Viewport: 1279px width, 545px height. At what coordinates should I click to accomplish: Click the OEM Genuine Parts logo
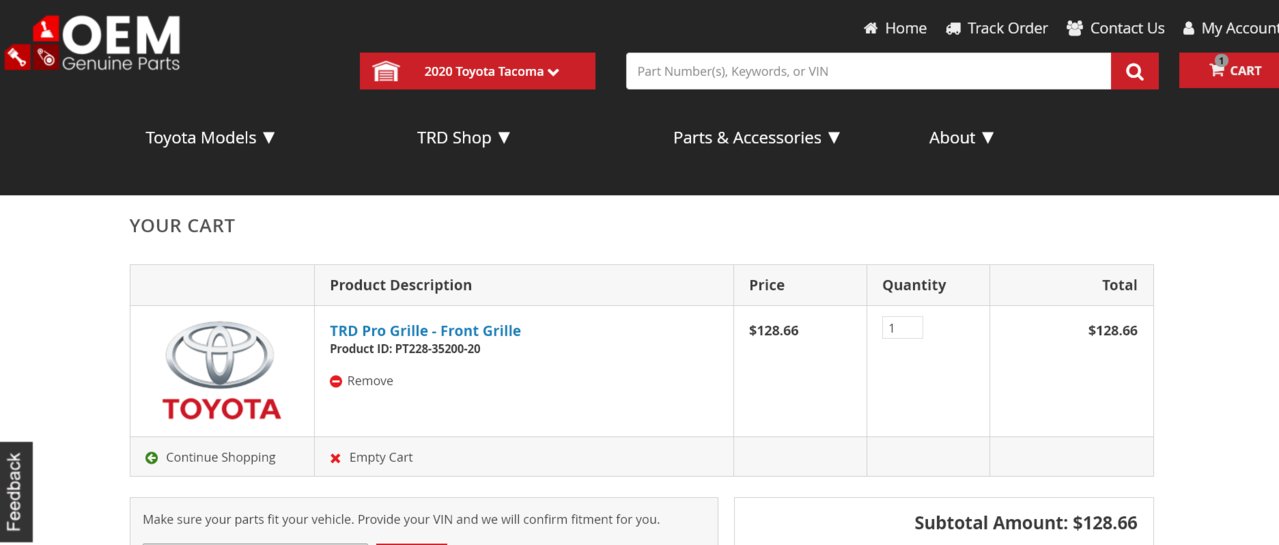93,44
